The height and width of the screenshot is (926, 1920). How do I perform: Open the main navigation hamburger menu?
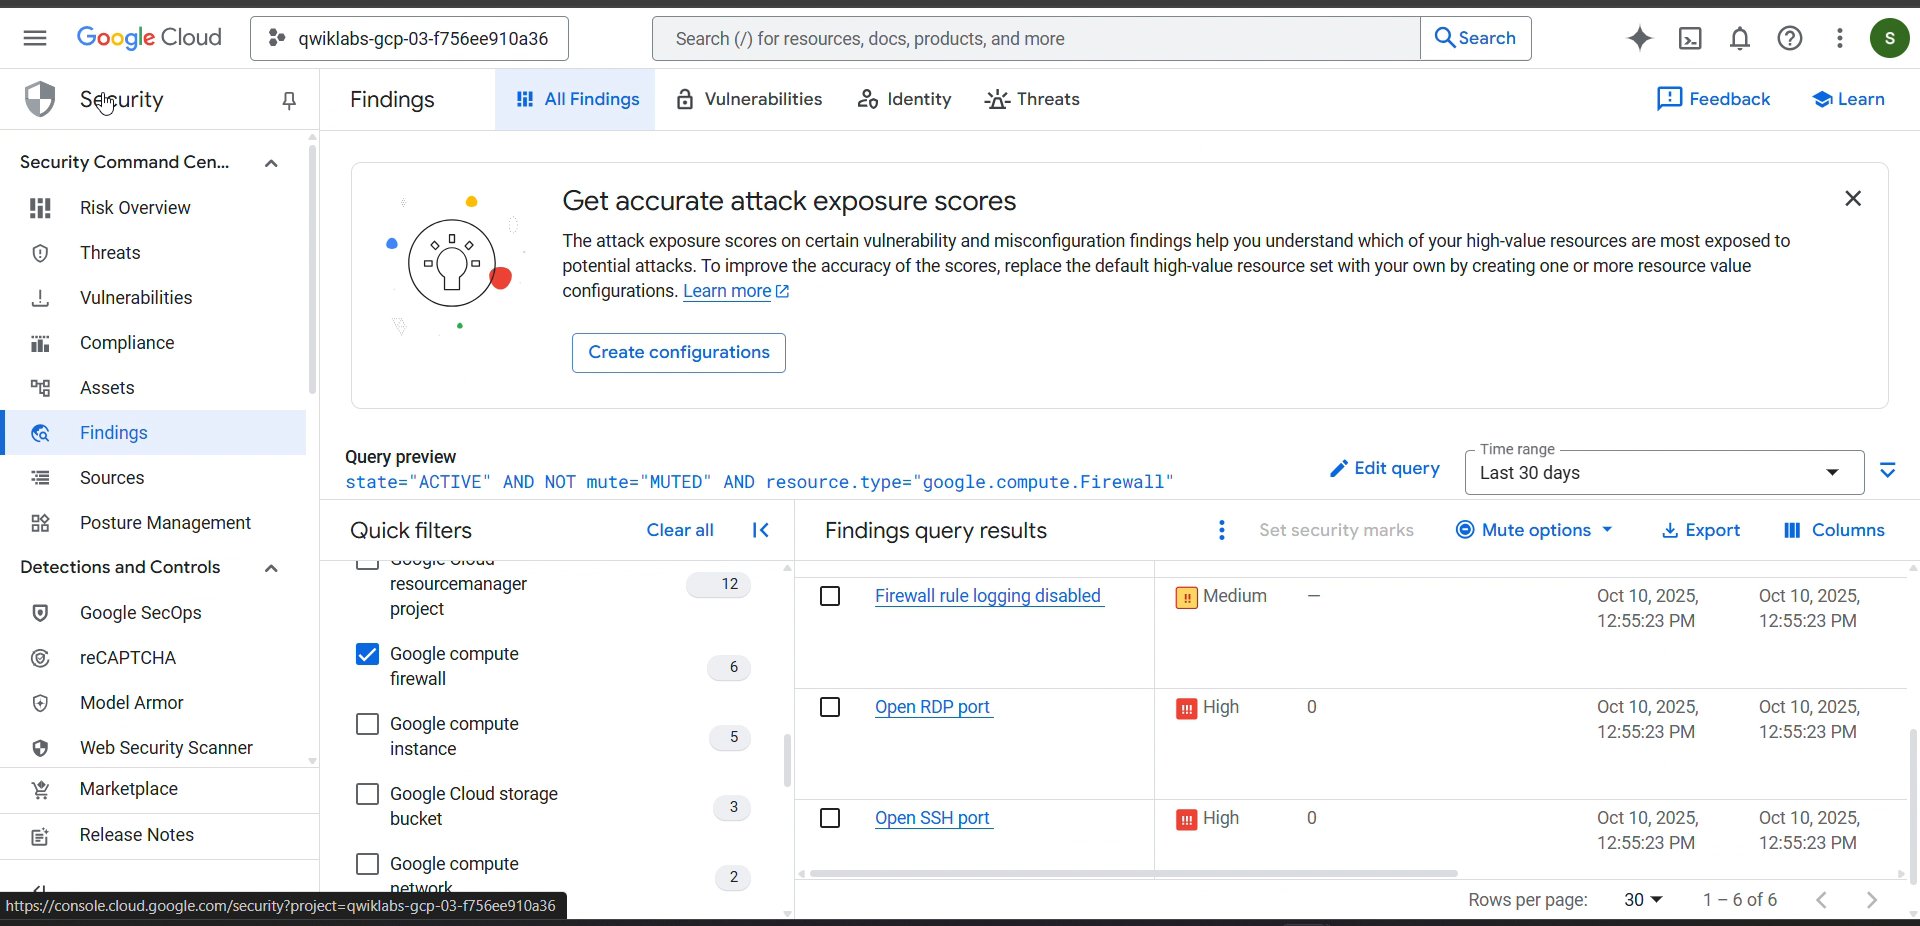35,38
